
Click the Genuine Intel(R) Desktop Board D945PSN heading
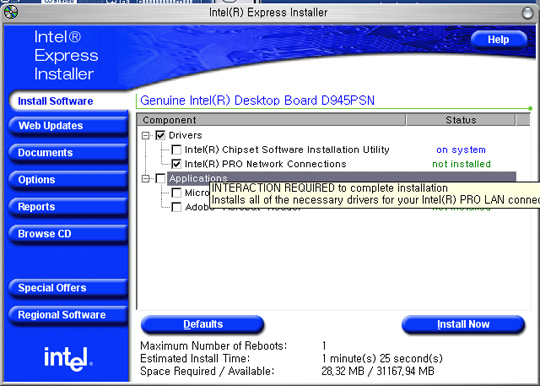coord(257,101)
